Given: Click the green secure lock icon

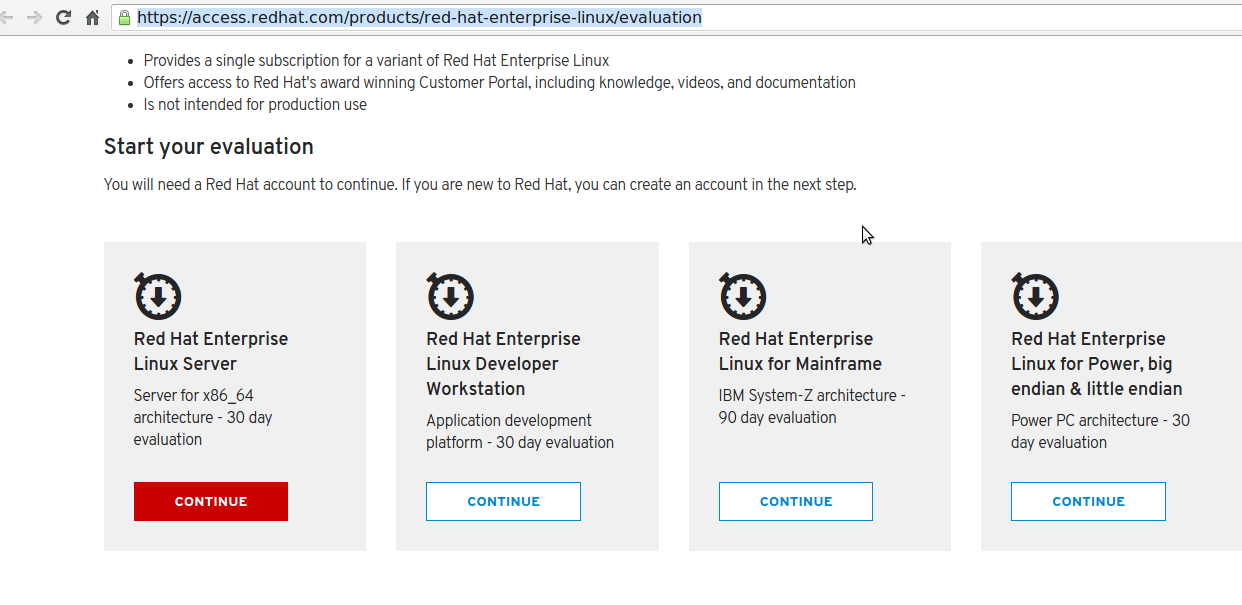Looking at the screenshot, I should pos(124,17).
